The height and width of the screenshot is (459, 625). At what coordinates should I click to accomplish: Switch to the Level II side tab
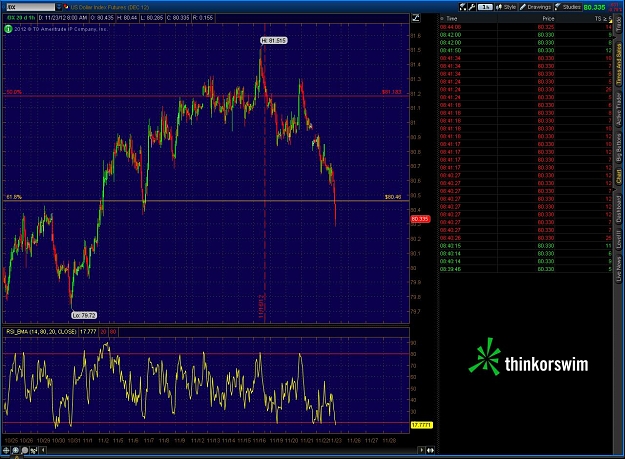pyautogui.click(x=619, y=240)
